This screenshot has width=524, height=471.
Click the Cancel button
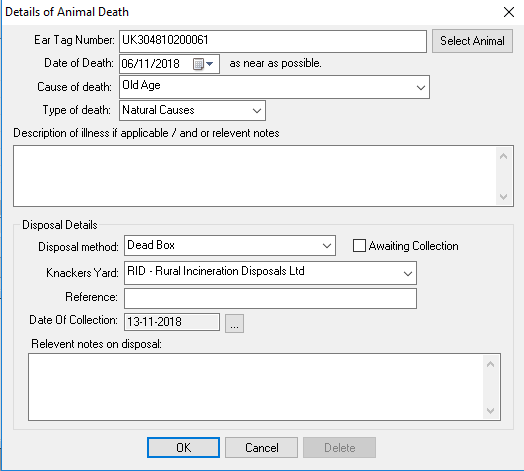coord(261,448)
